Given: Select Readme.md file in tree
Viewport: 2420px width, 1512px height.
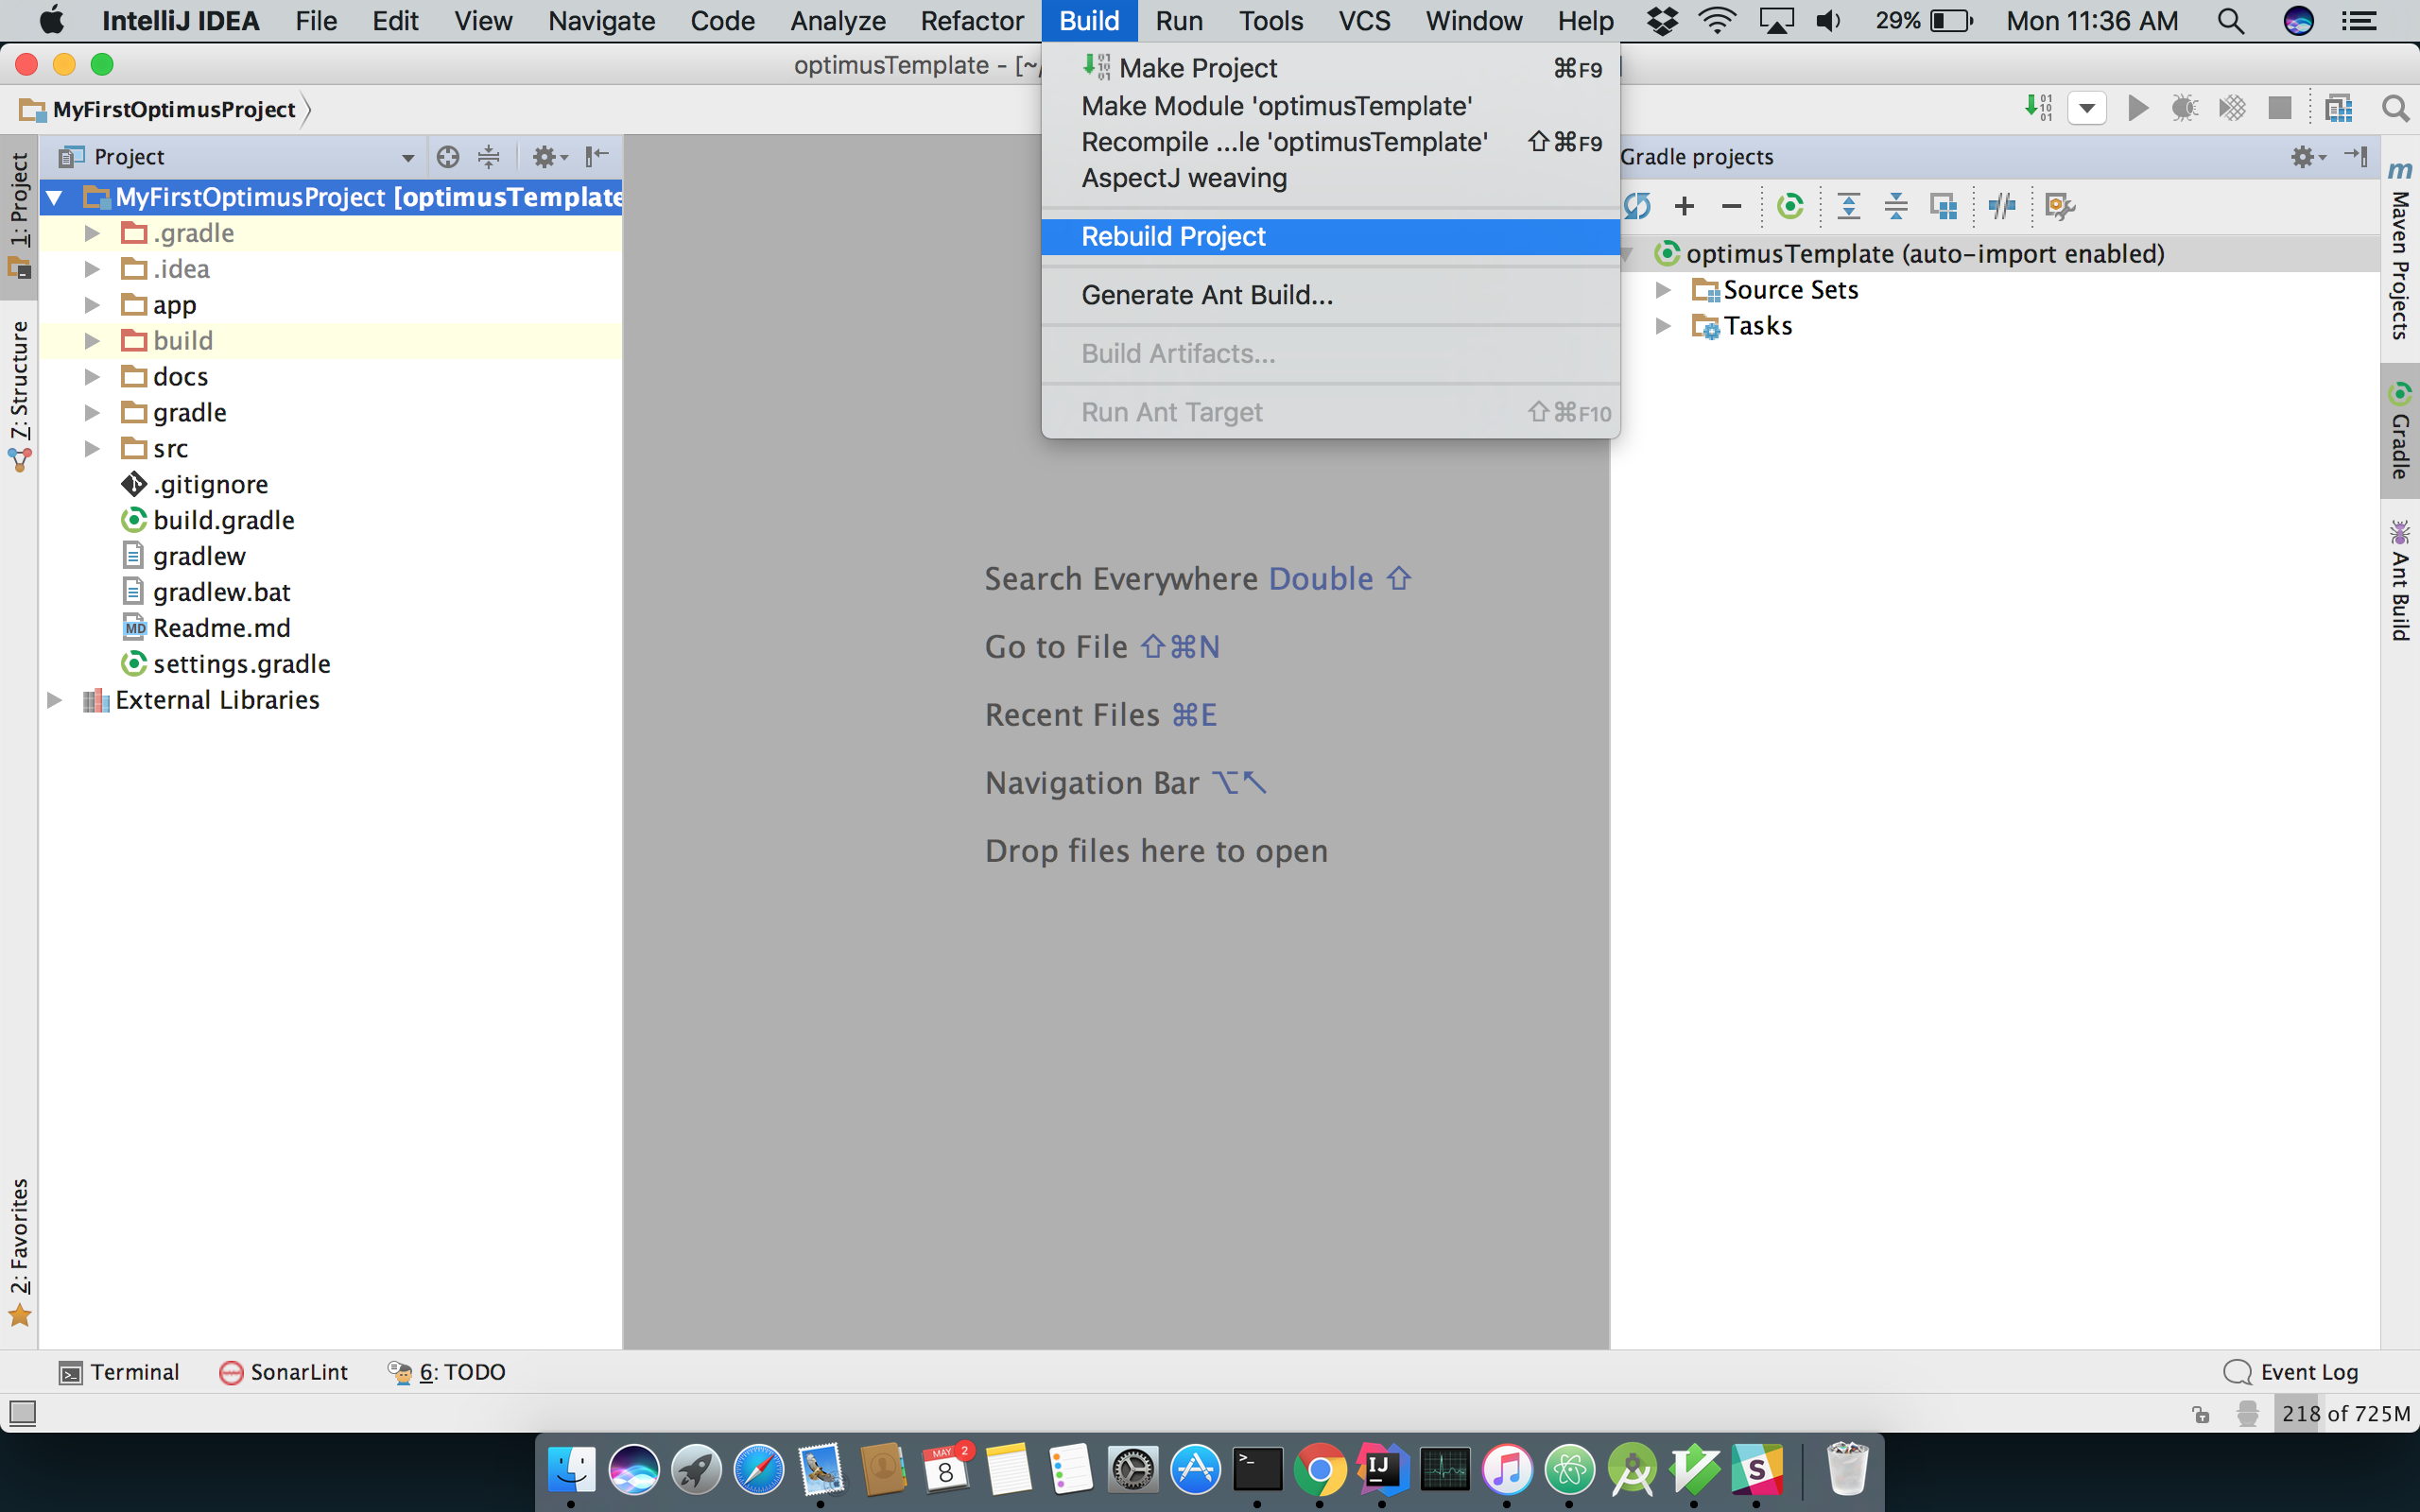Looking at the screenshot, I should [222, 629].
